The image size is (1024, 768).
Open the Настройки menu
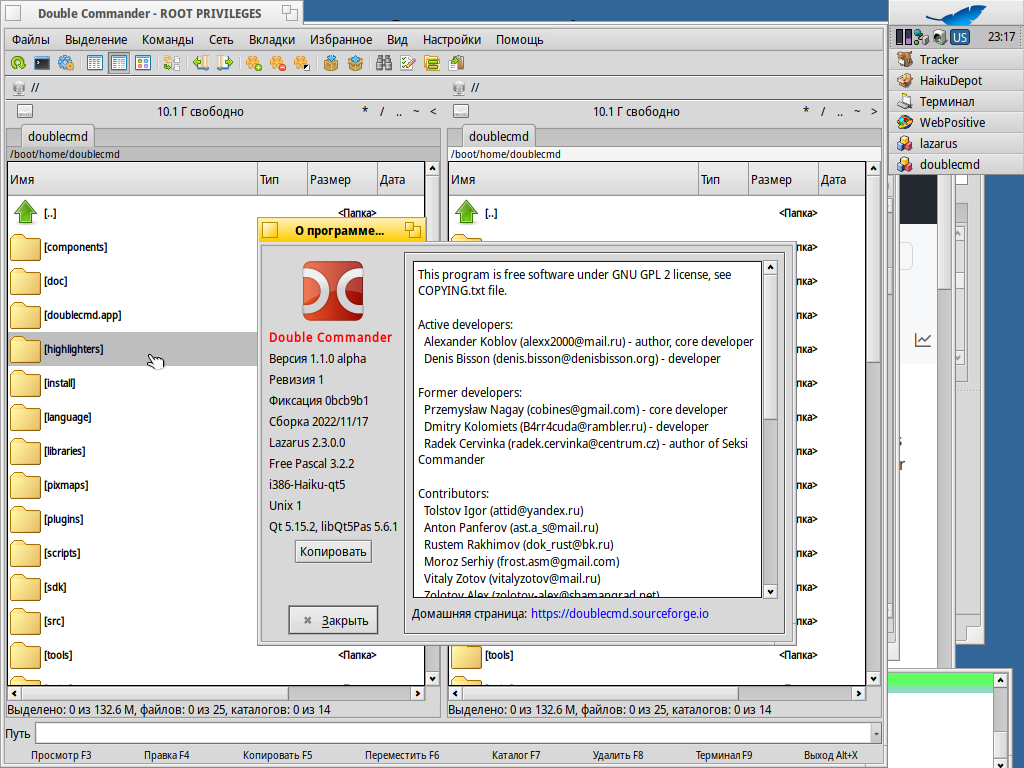(452, 40)
